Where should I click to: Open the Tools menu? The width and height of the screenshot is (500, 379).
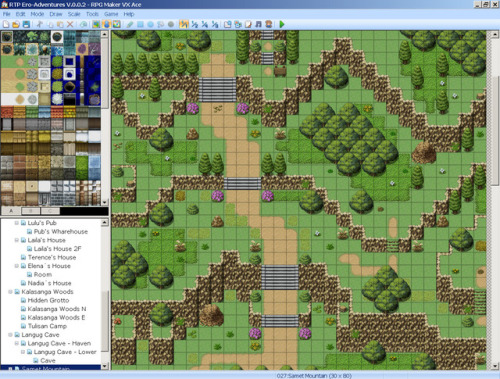[92, 14]
